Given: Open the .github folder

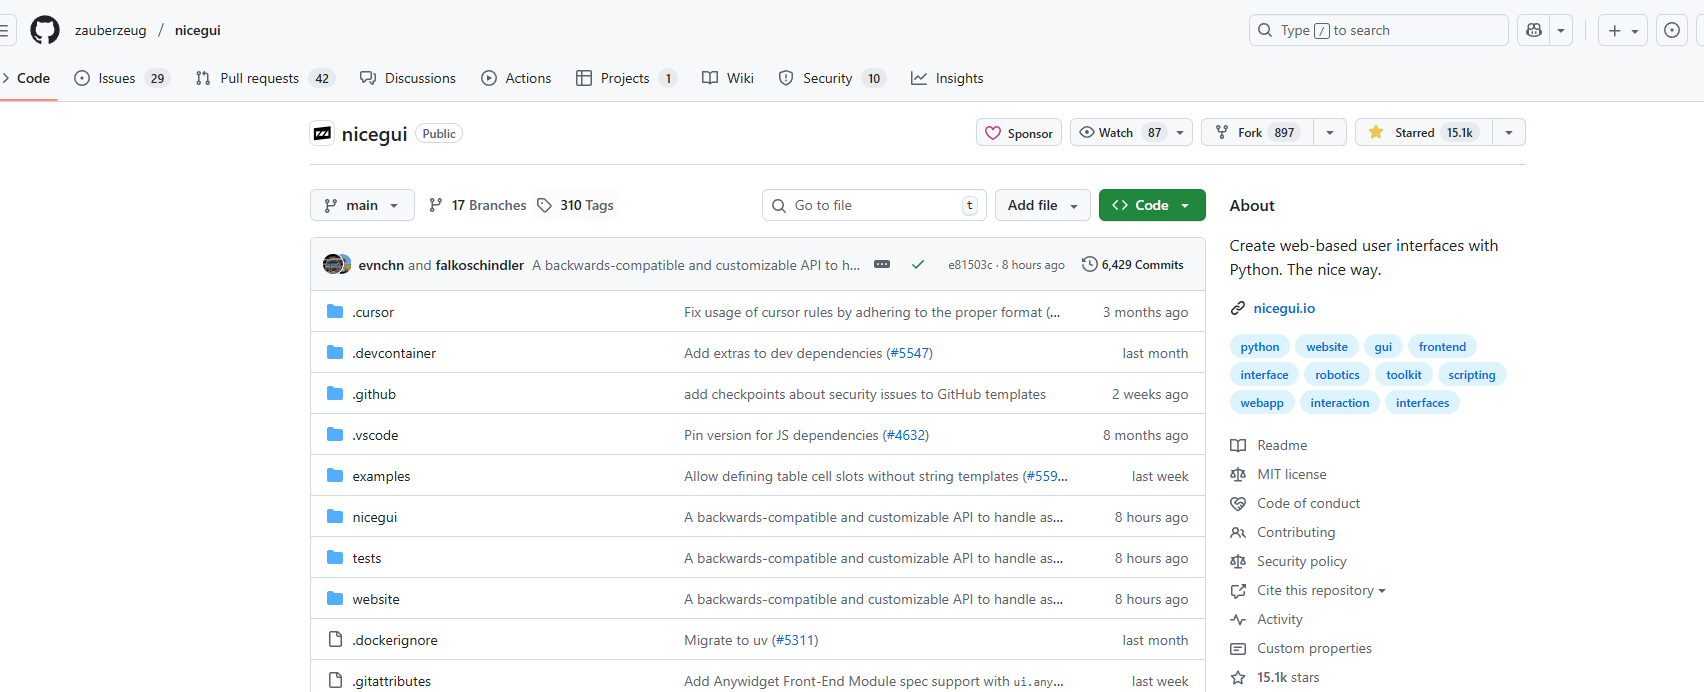Looking at the screenshot, I should point(374,394).
